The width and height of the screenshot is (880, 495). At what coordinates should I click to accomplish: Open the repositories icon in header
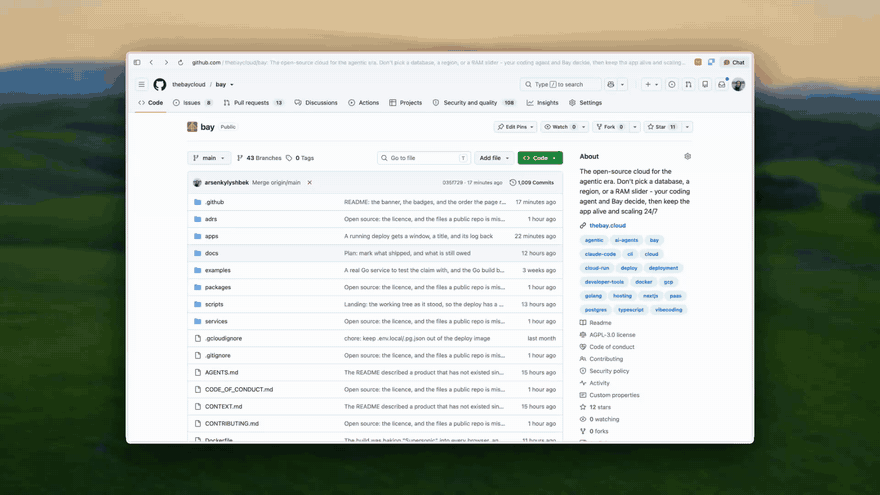pyautogui.click(x=705, y=85)
